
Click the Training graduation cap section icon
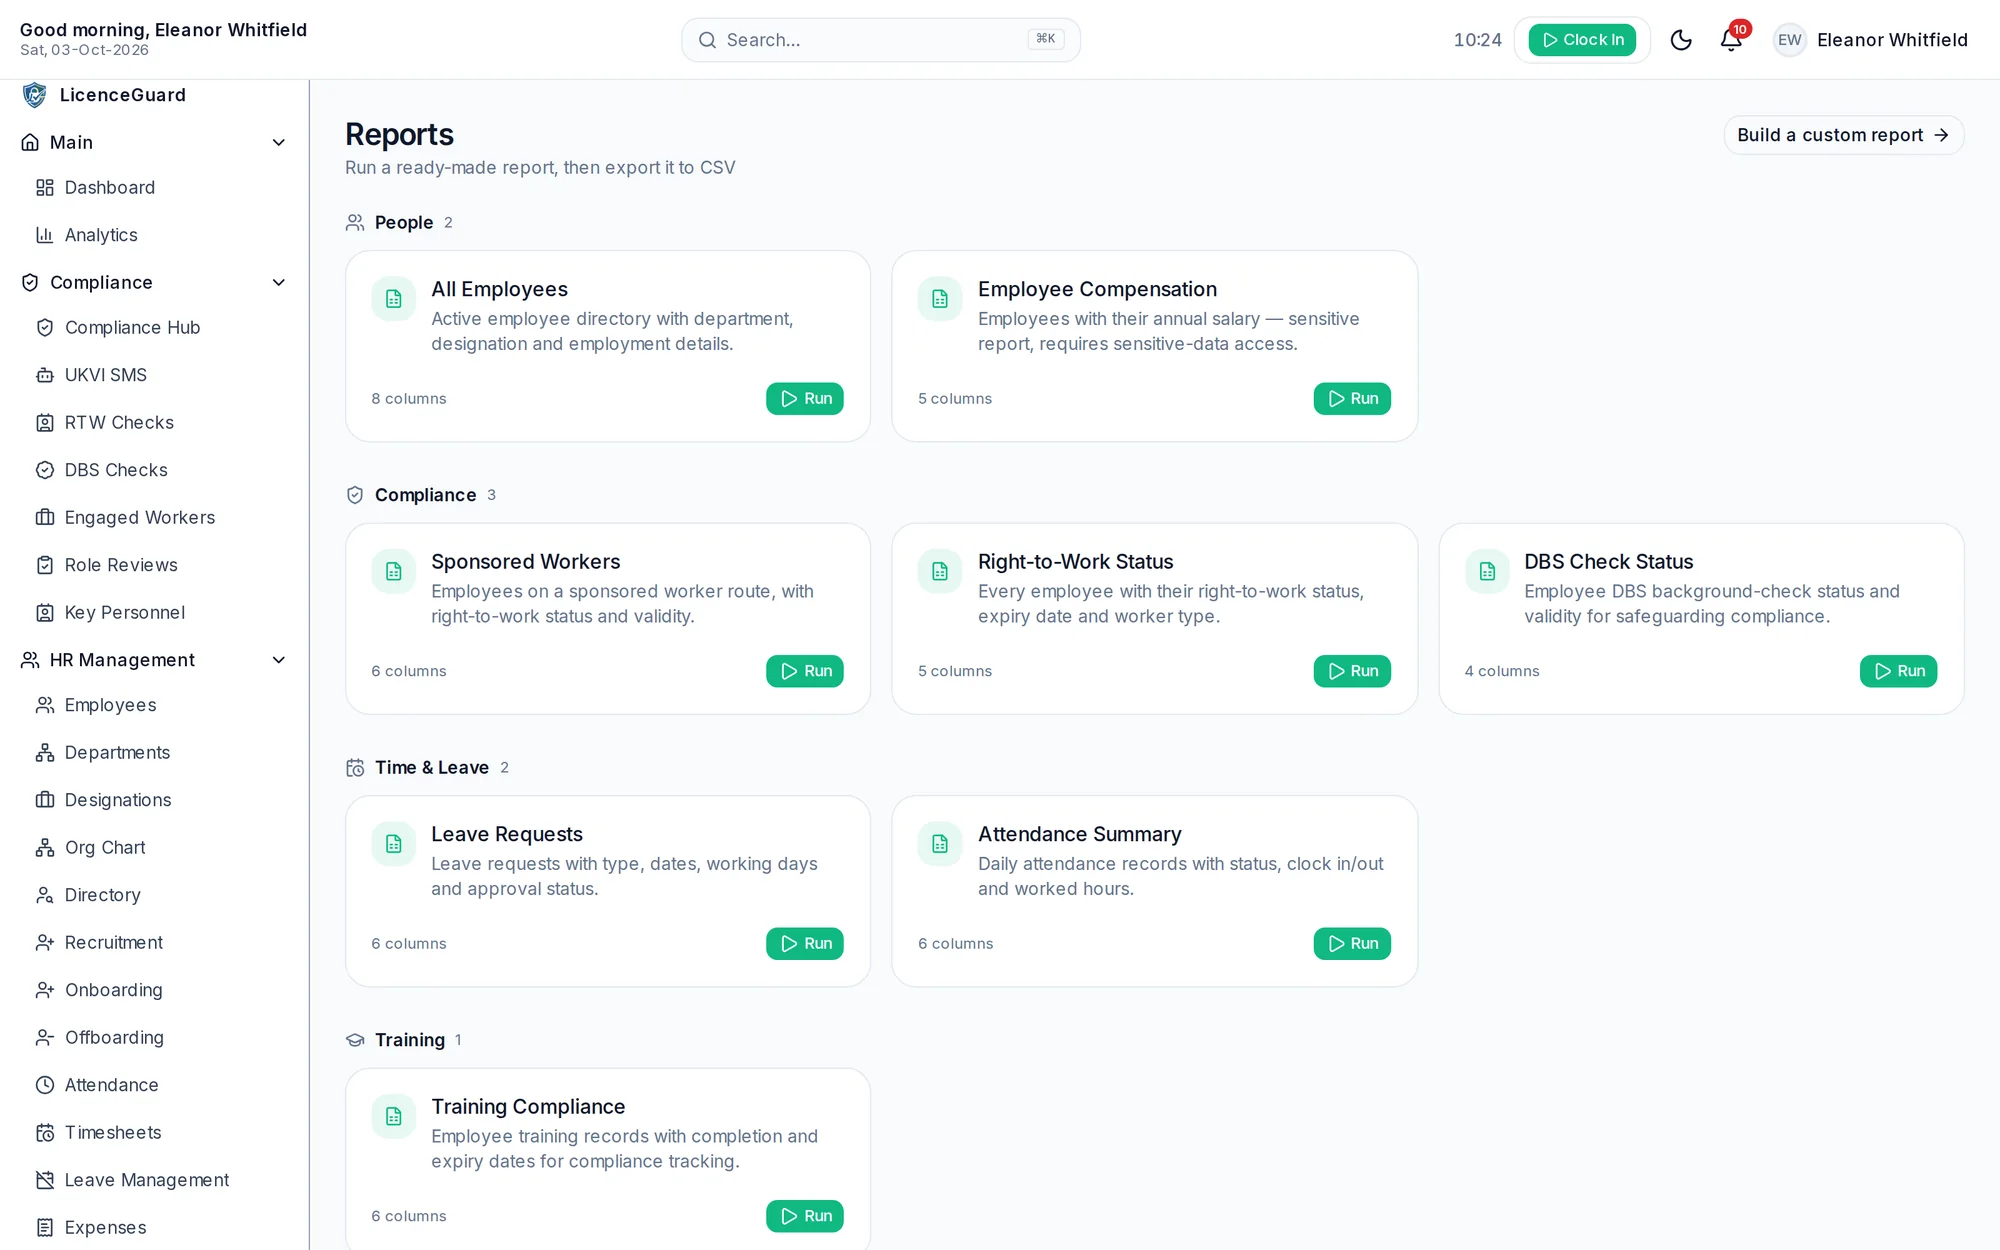[x=355, y=1040]
